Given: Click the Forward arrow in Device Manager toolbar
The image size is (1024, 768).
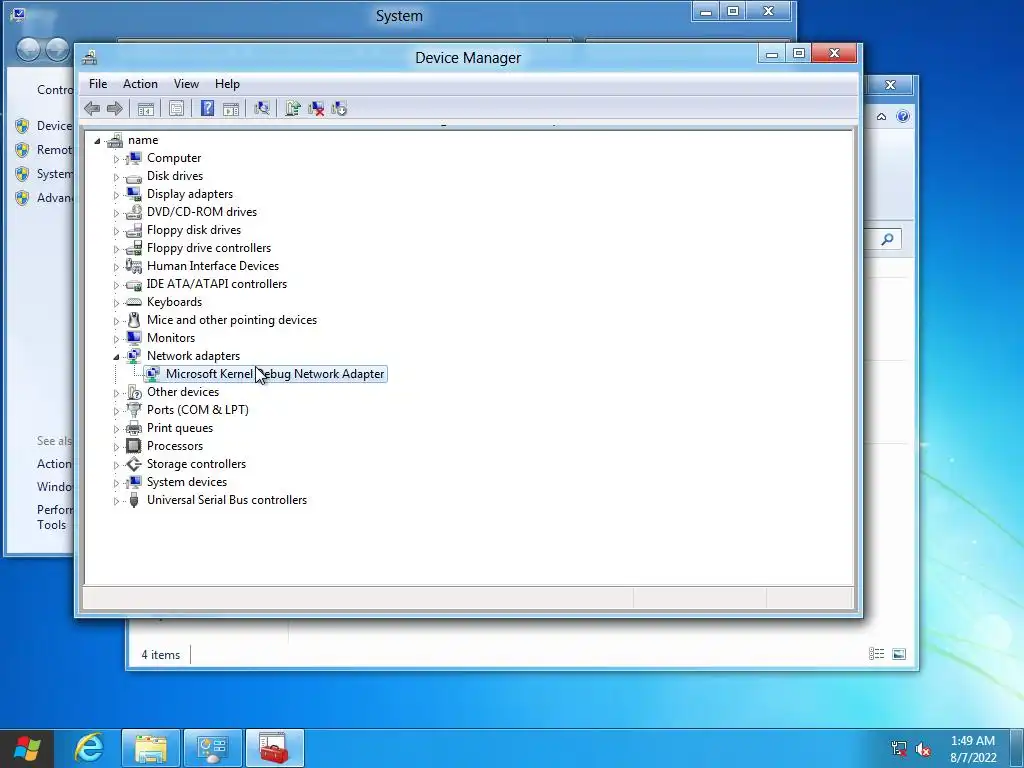Looking at the screenshot, I should coord(114,108).
